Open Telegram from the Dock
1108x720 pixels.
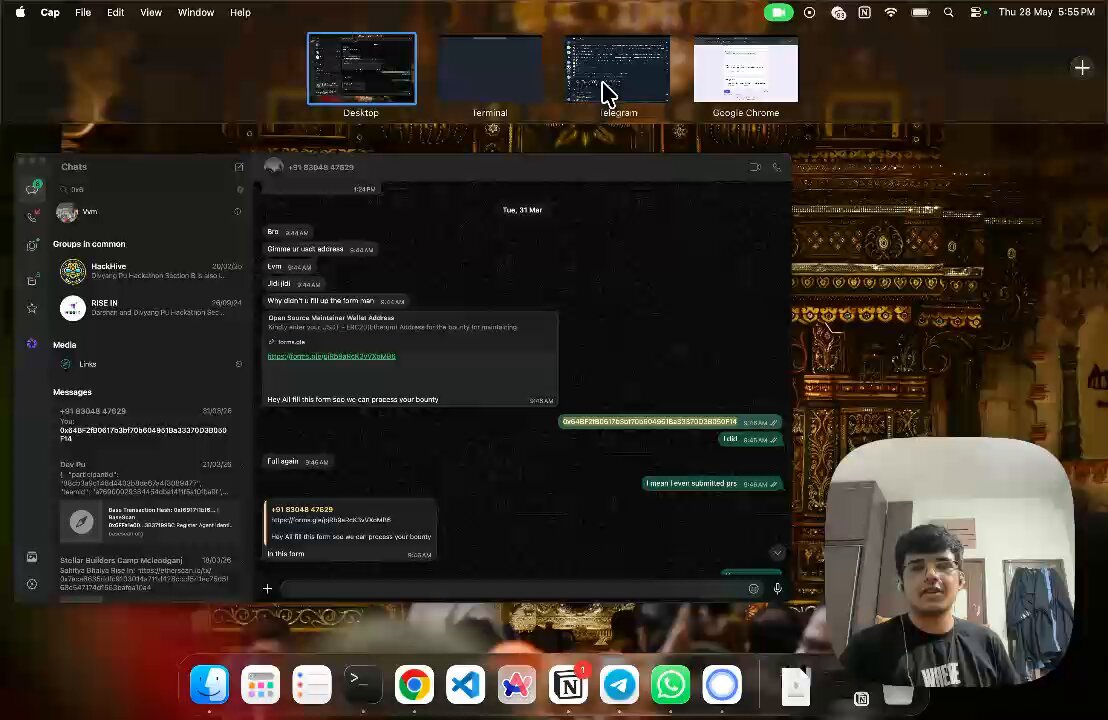619,684
